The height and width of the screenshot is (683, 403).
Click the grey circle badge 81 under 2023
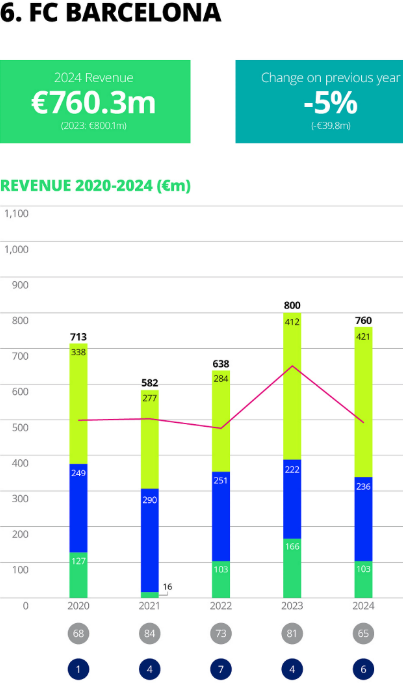click(x=292, y=633)
